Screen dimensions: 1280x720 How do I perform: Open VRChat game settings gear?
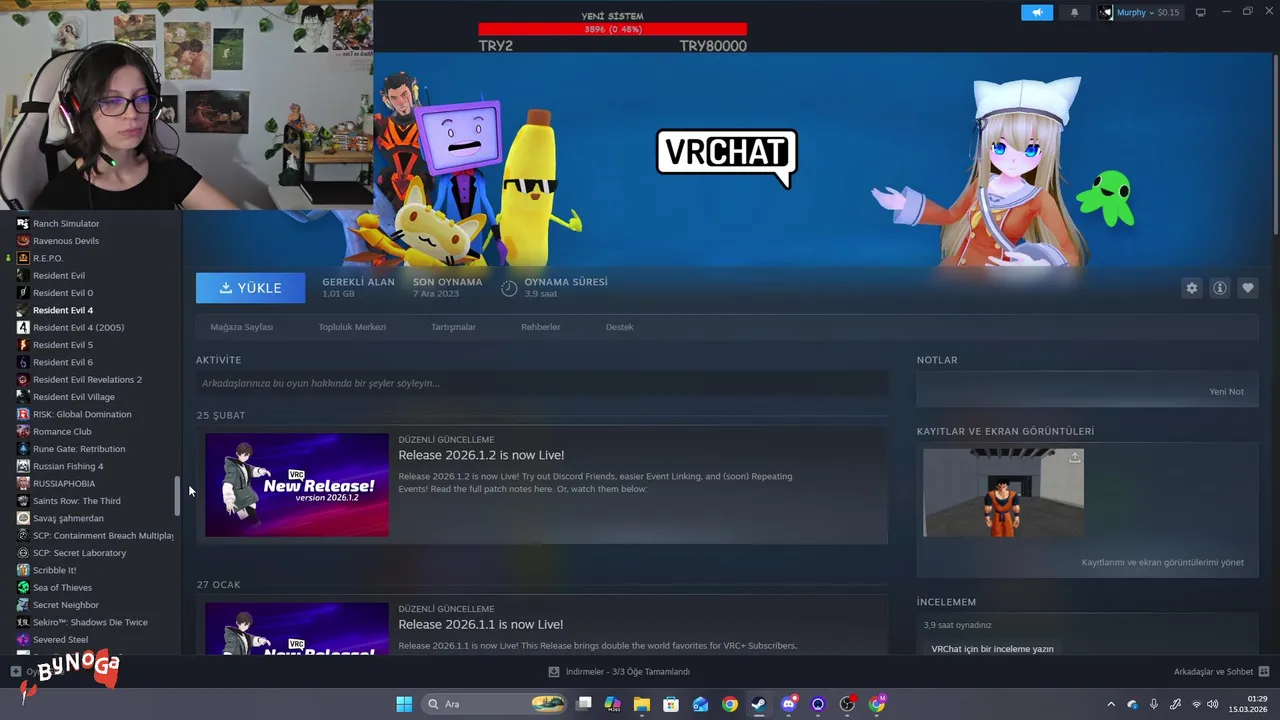click(x=1192, y=288)
